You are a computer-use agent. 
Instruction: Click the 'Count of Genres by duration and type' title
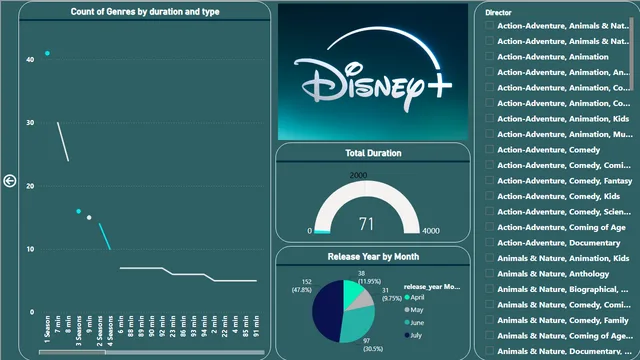[145, 12]
